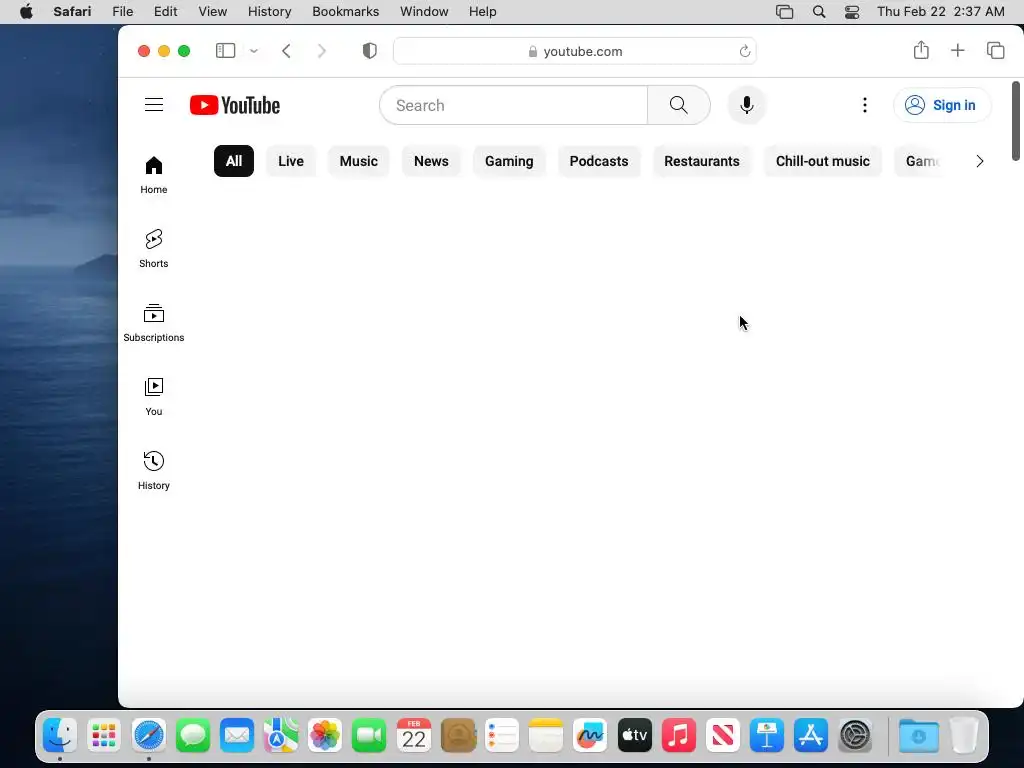The width and height of the screenshot is (1024, 768).
Task: Select the All filter chip
Action: click(234, 161)
